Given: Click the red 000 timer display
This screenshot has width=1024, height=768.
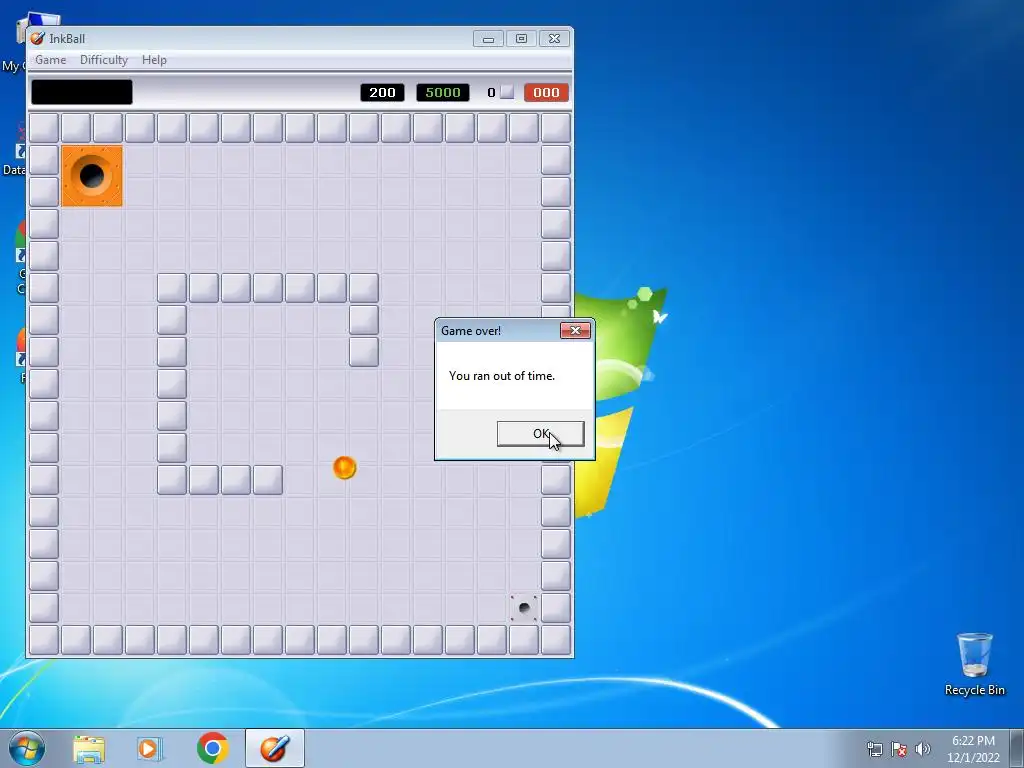Looking at the screenshot, I should 546,93.
